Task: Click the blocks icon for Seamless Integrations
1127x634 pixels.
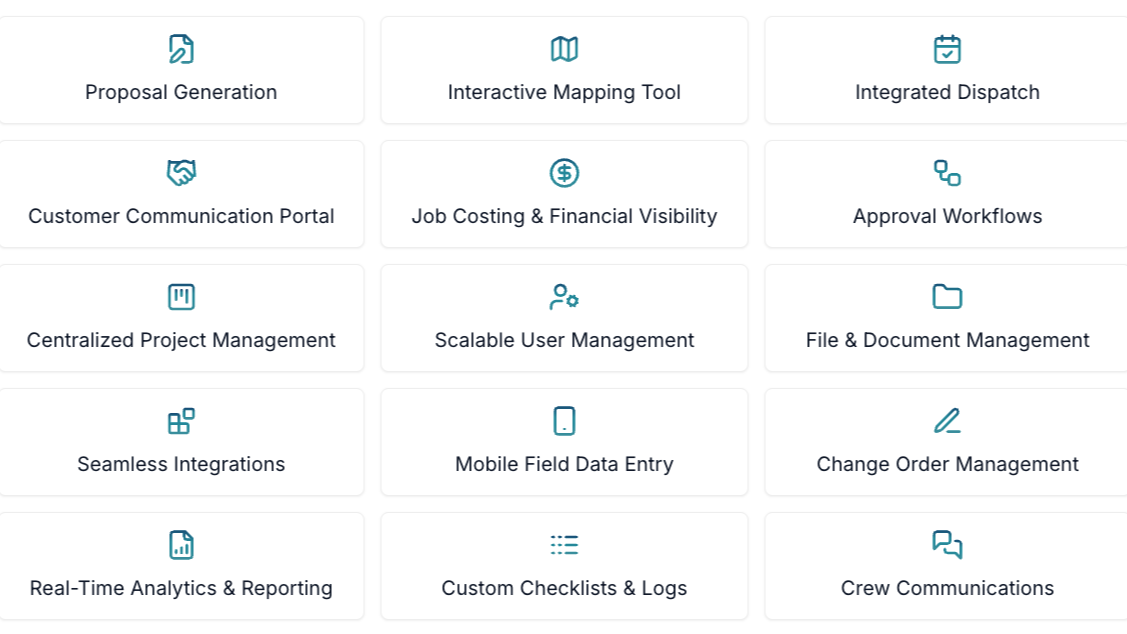Action: 181,421
